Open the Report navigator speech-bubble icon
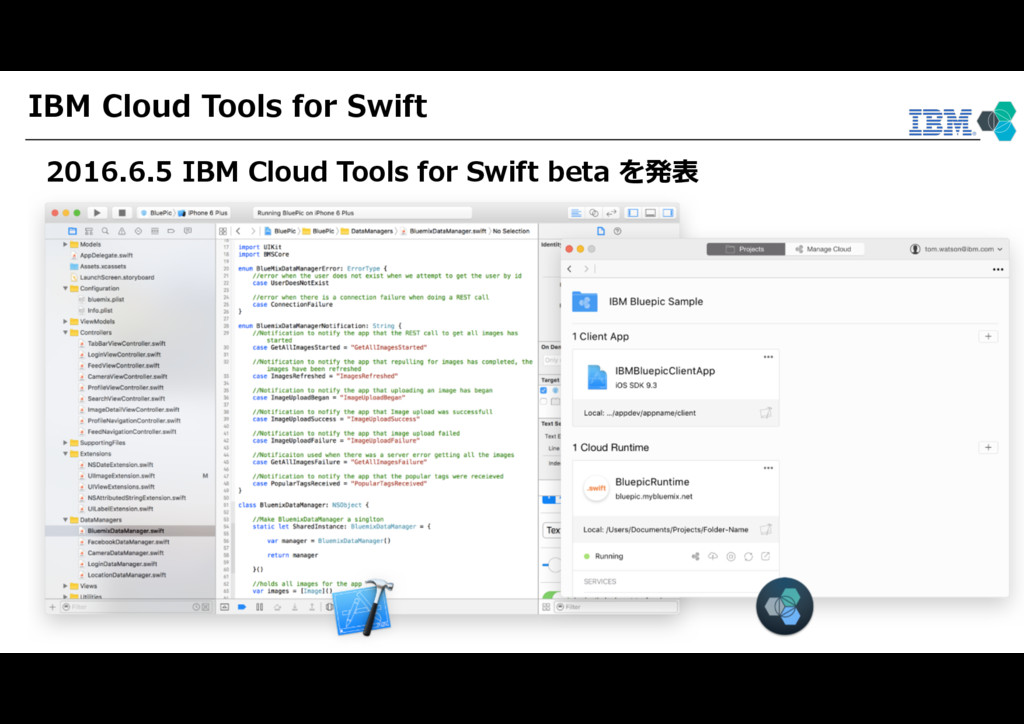This screenshot has width=1024, height=724. point(188,231)
